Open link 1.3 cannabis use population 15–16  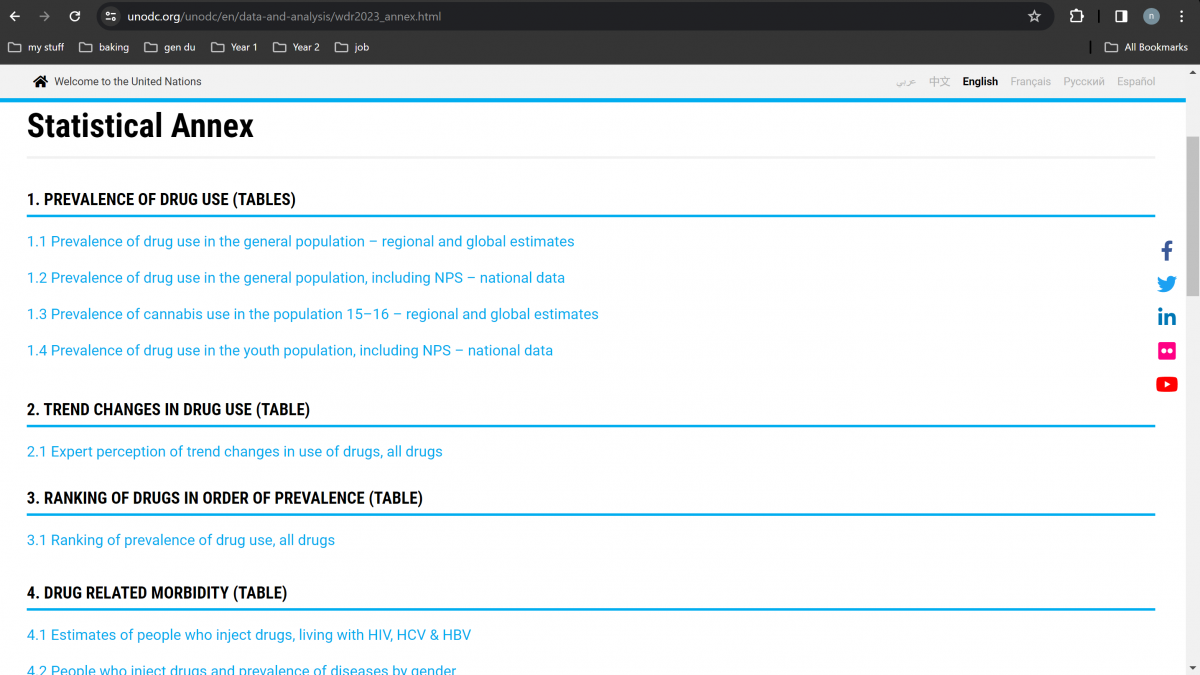(313, 314)
